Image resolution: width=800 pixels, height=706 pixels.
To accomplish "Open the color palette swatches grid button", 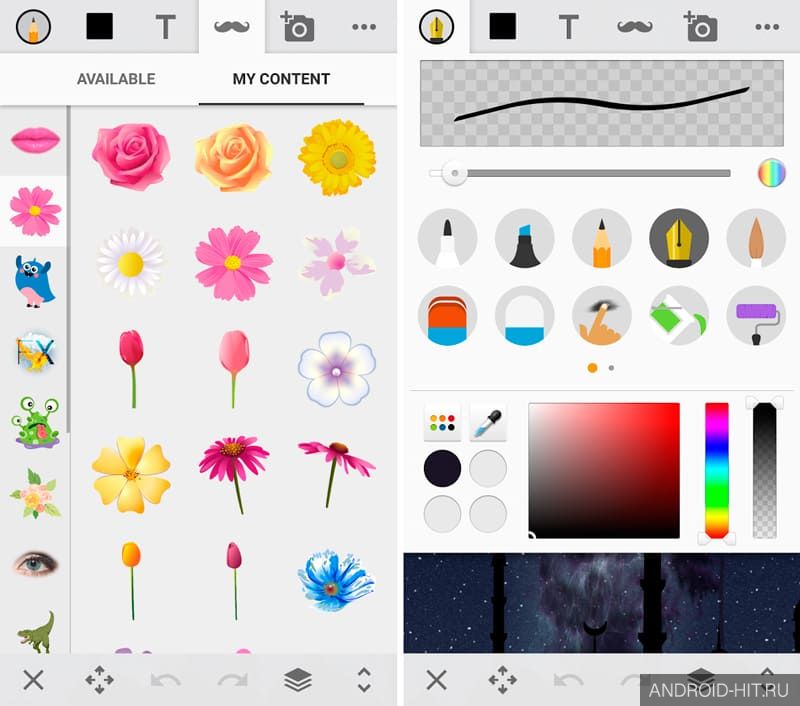I will pyautogui.click(x=442, y=422).
